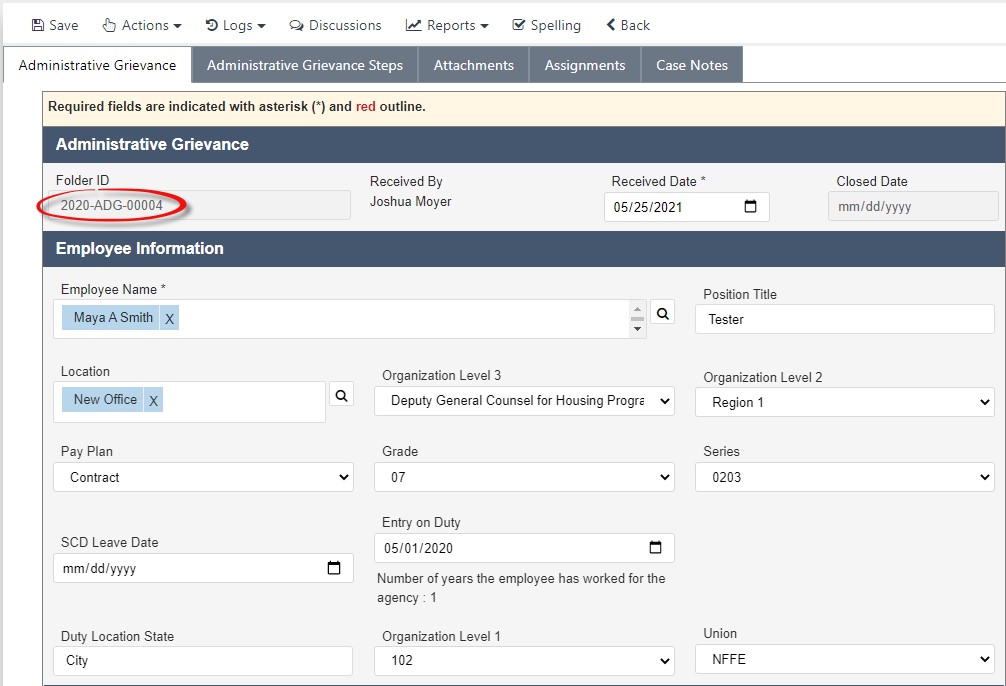Open the Series dropdown

[x=844, y=477]
